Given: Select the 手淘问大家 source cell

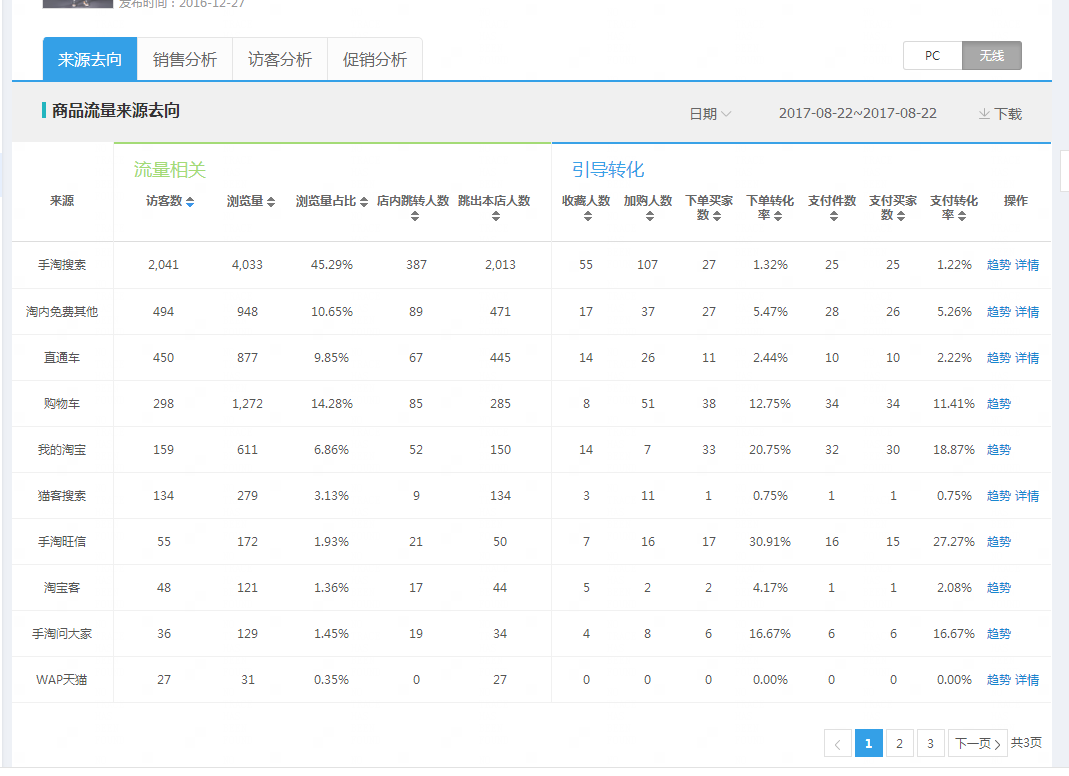Looking at the screenshot, I should [62, 634].
